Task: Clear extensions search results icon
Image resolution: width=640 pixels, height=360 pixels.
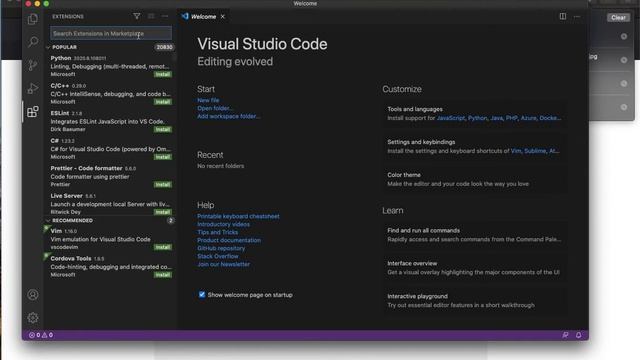Action: pyautogui.click(x=151, y=16)
